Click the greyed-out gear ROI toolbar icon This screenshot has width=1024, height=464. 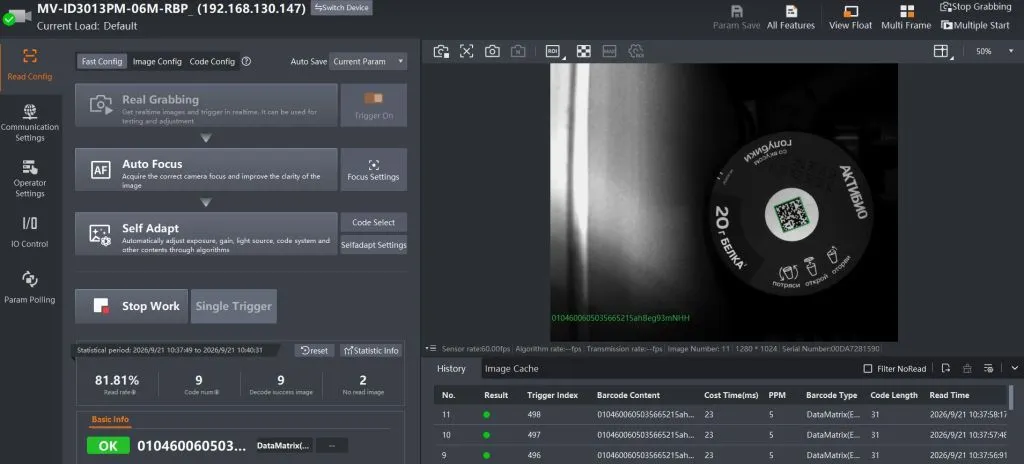636,52
